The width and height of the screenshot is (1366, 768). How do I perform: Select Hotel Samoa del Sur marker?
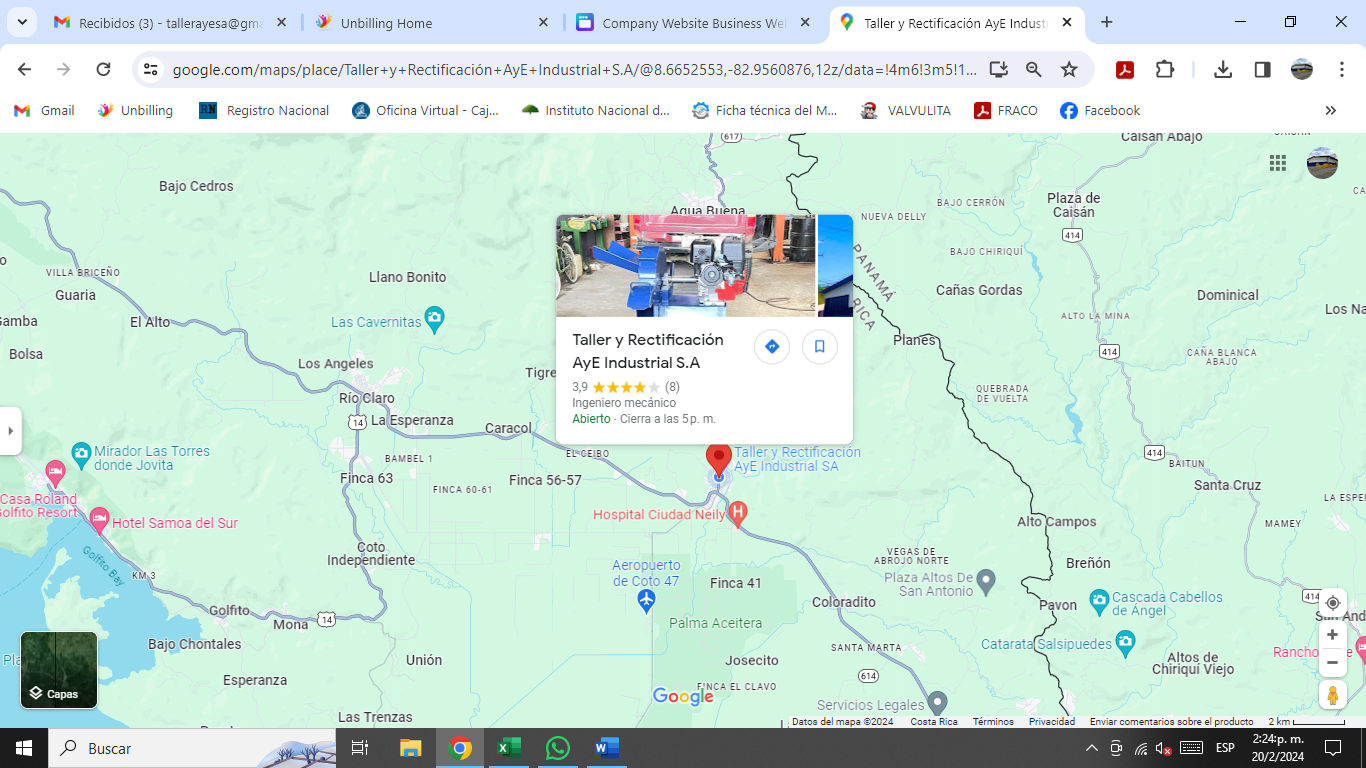tap(99, 520)
